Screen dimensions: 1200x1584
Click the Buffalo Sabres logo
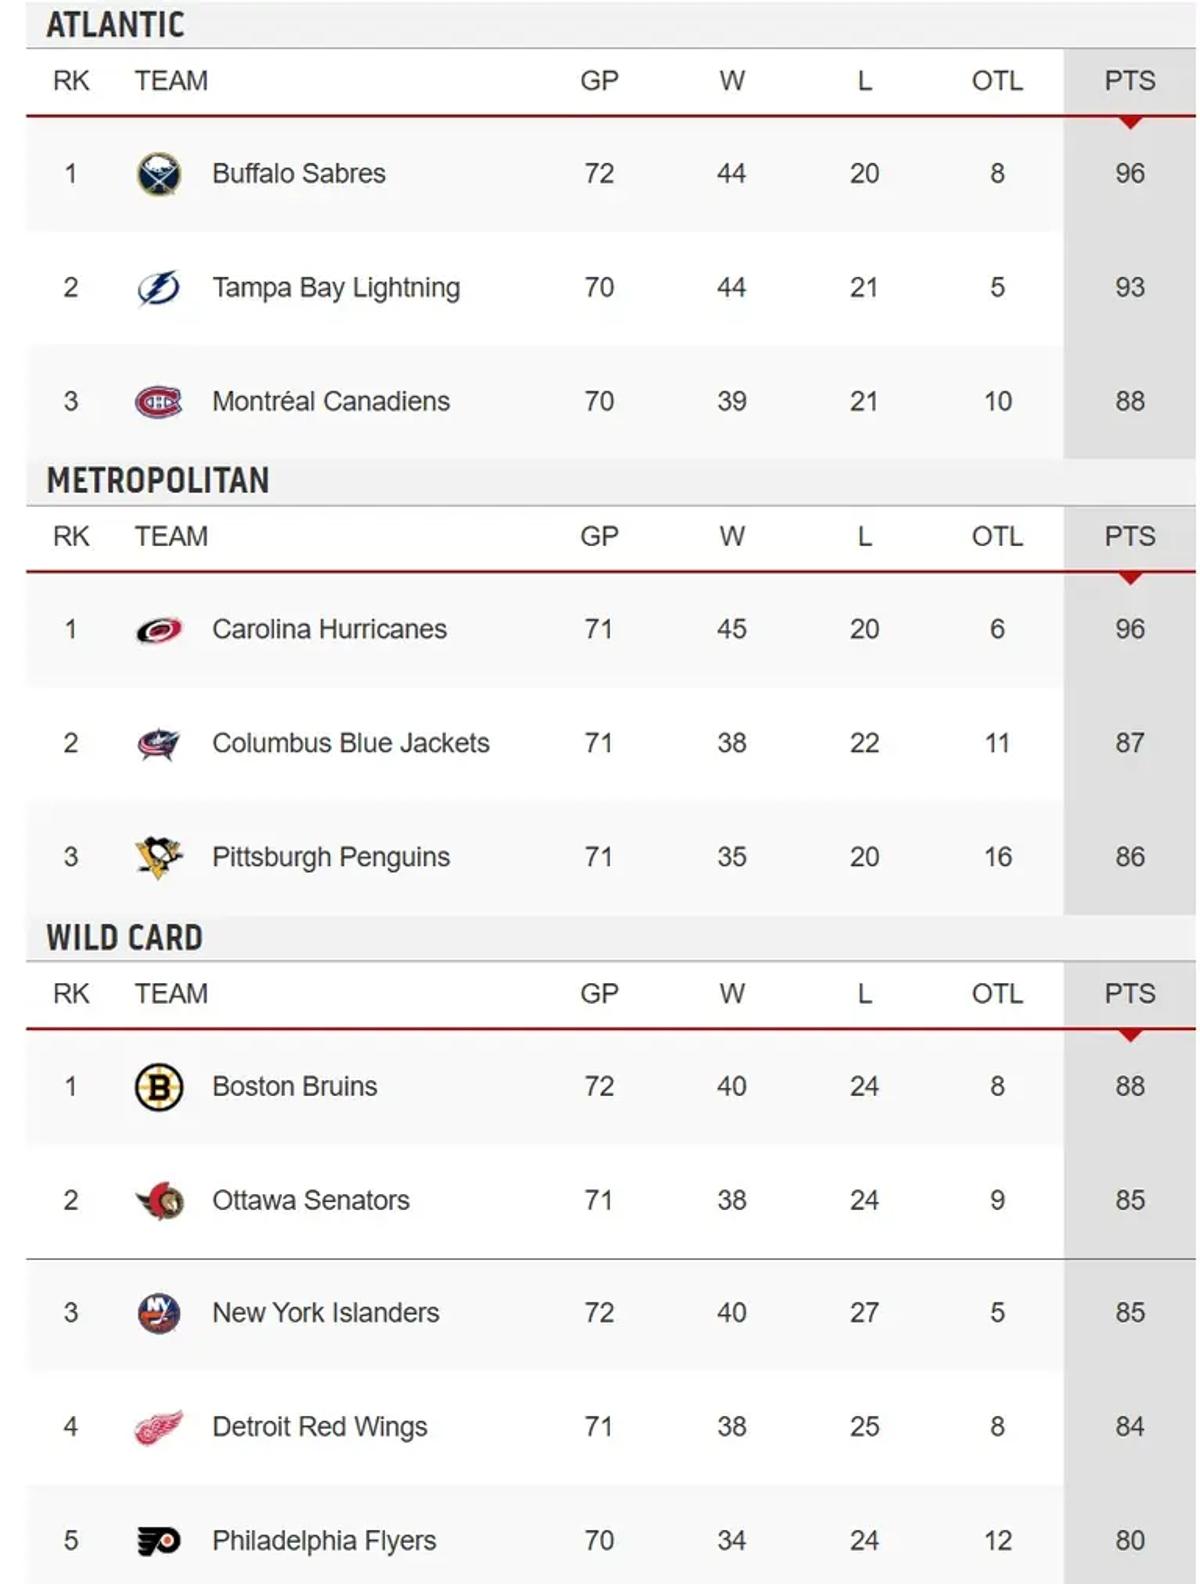click(x=158, y=174)
